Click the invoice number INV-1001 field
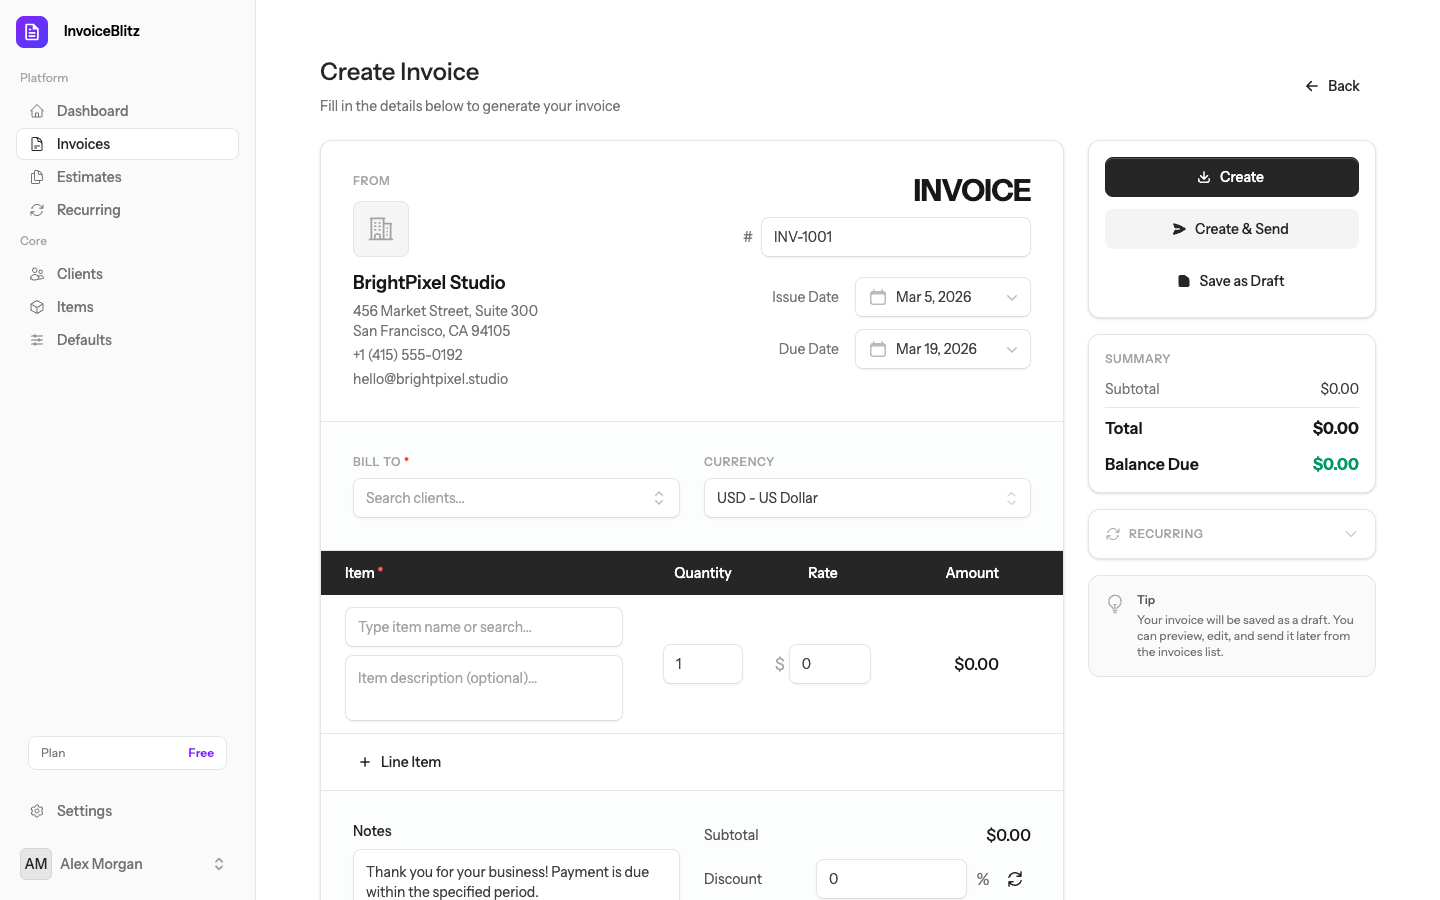 [895, 237]
